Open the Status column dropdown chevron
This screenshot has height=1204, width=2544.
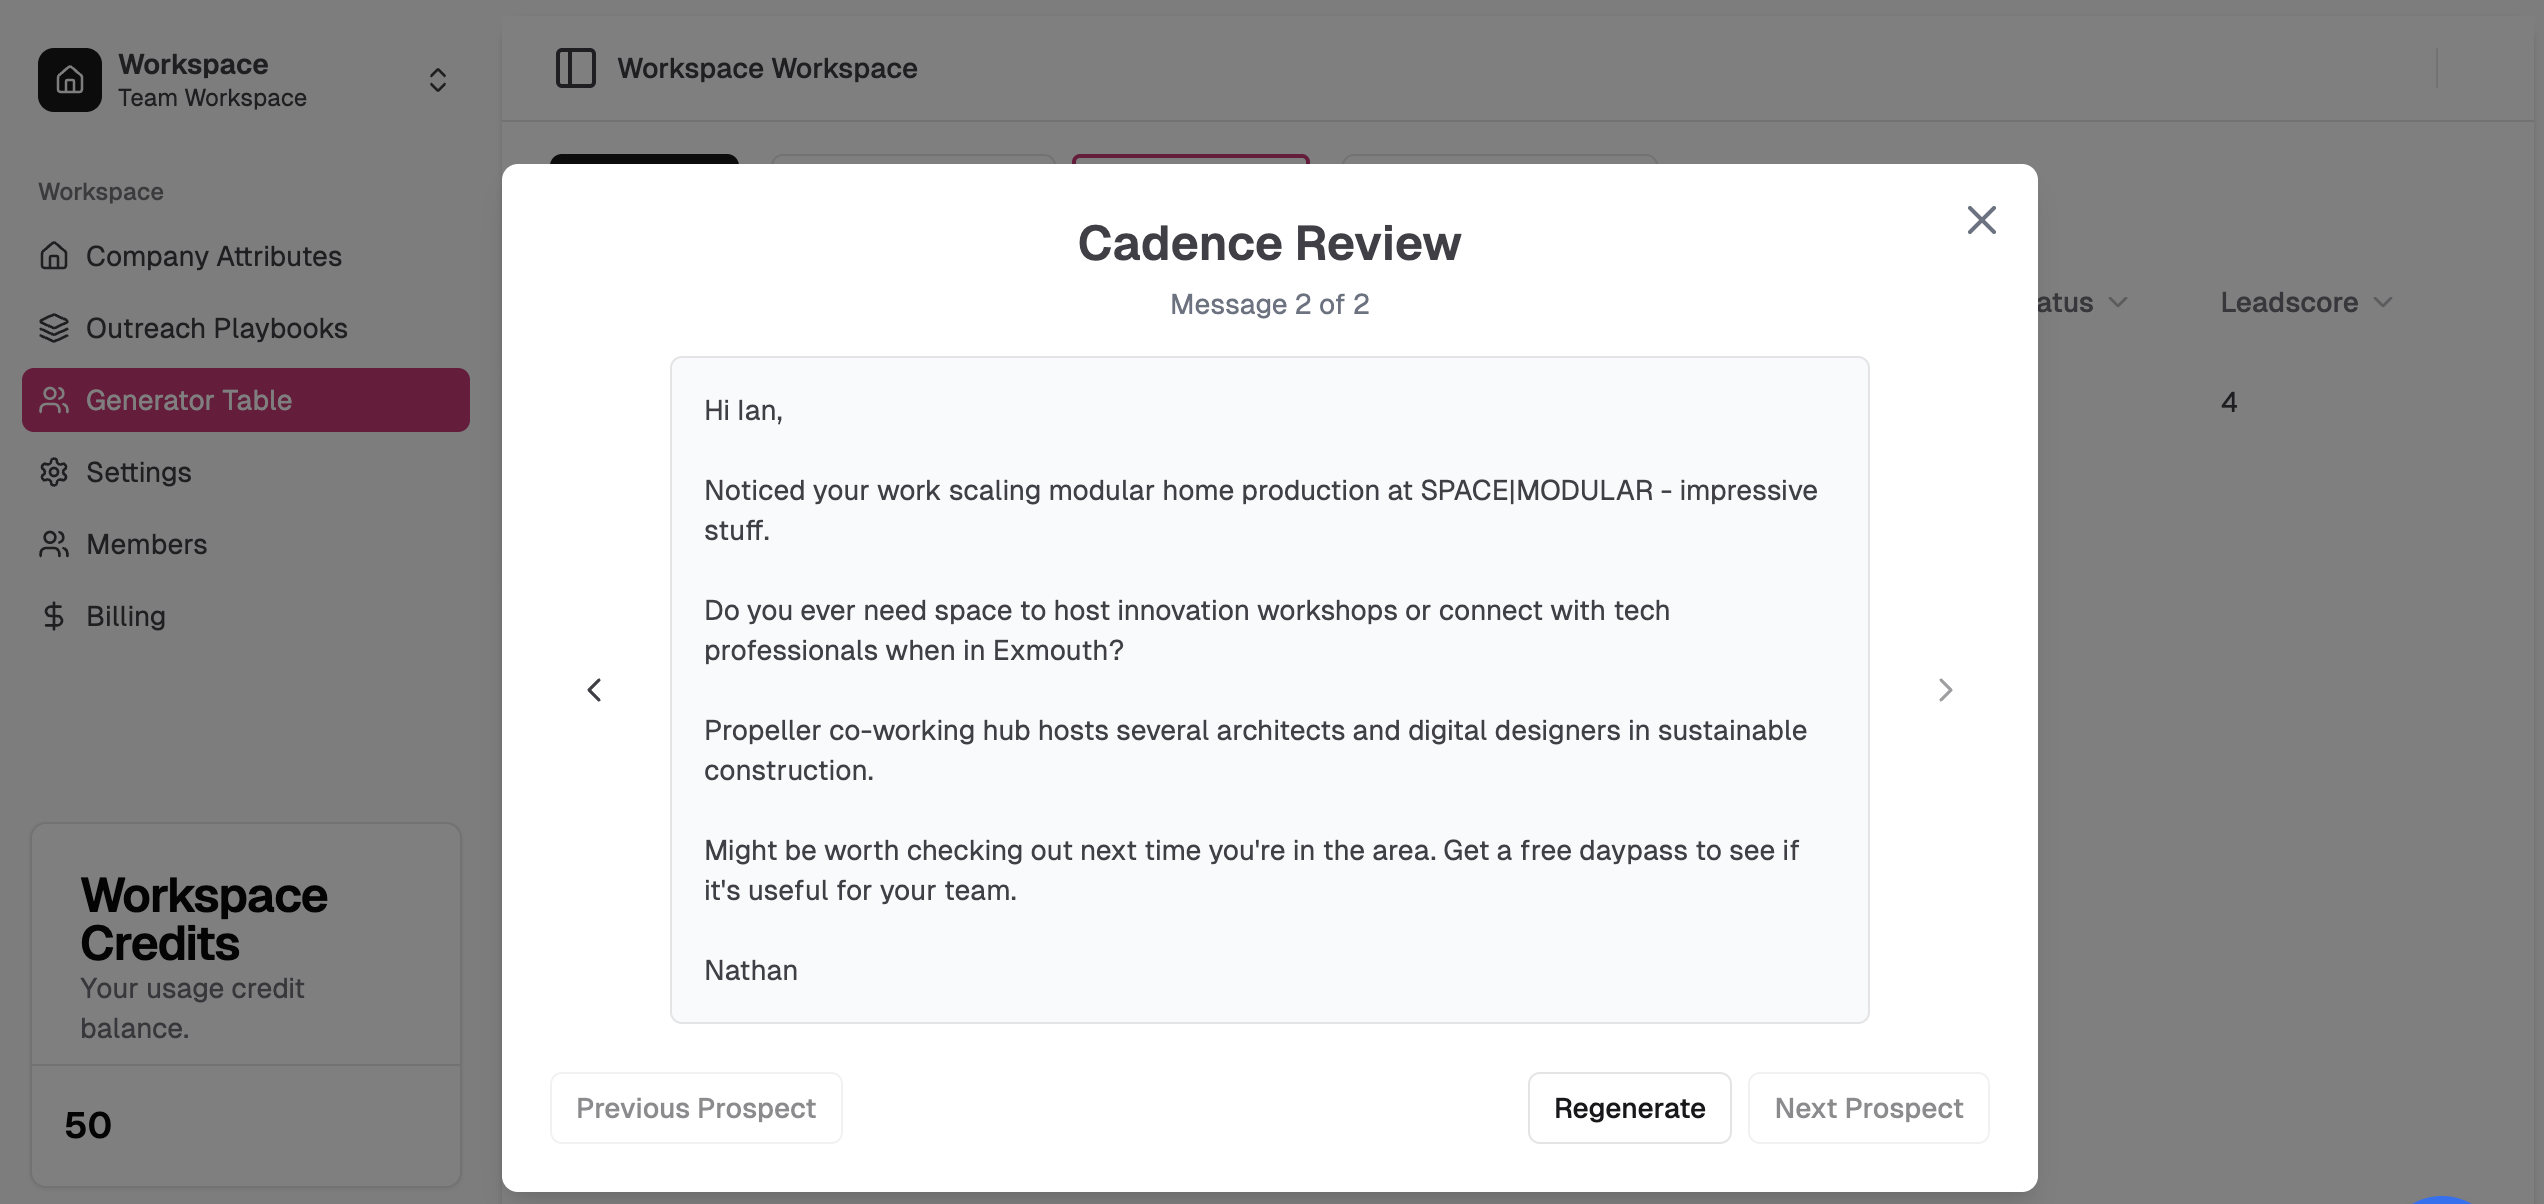point(2118,302)
